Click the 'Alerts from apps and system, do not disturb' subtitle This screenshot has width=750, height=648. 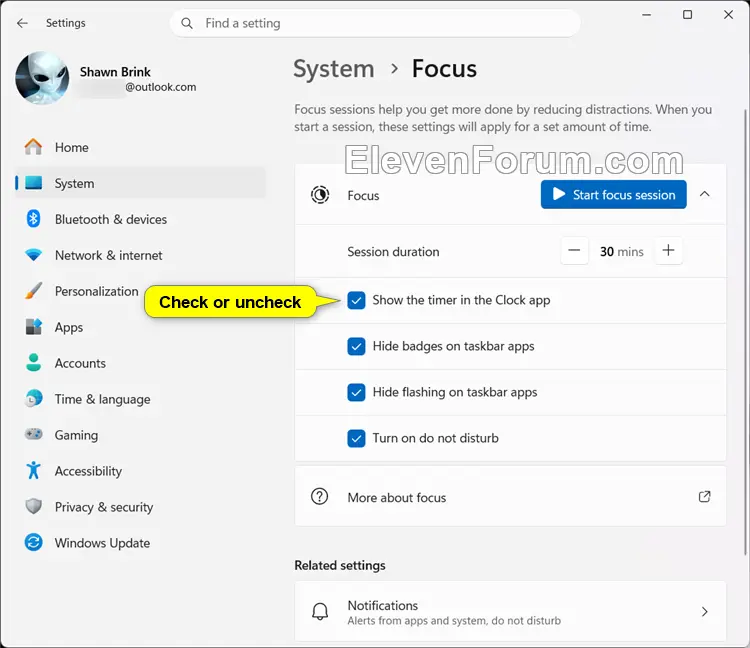[454, 621]
